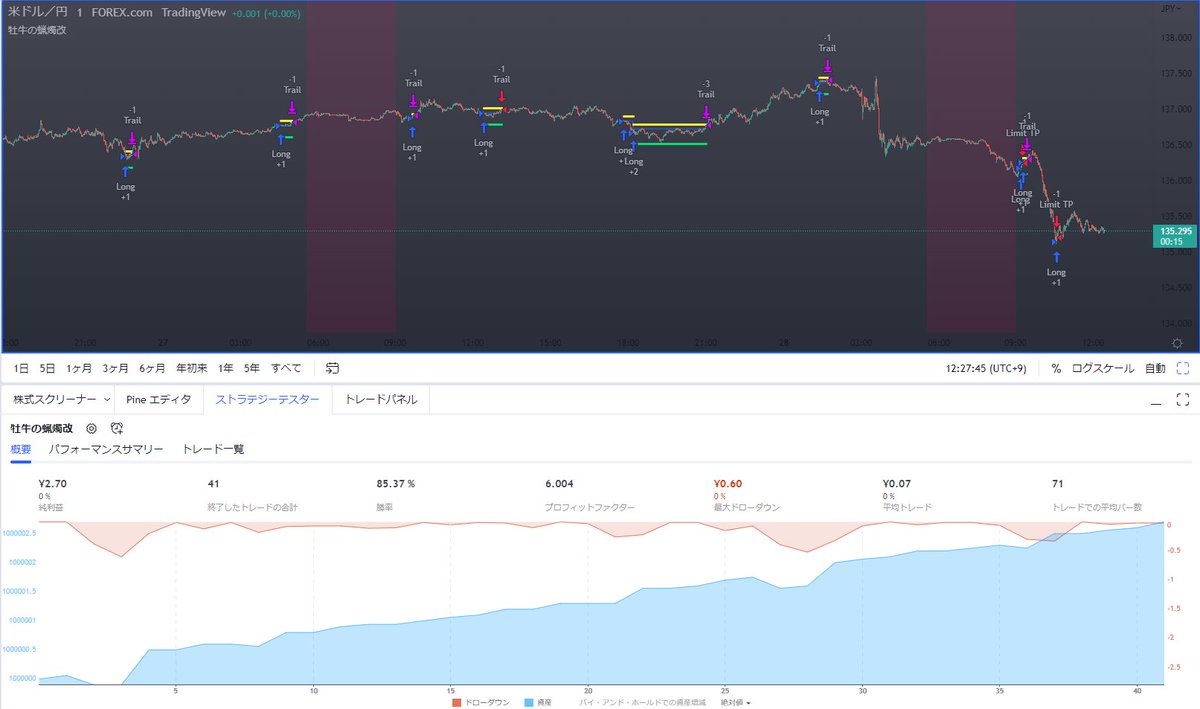Maximize the bottom strategy tester panel
This screenshot has width=1200, height=709.
1183,400
